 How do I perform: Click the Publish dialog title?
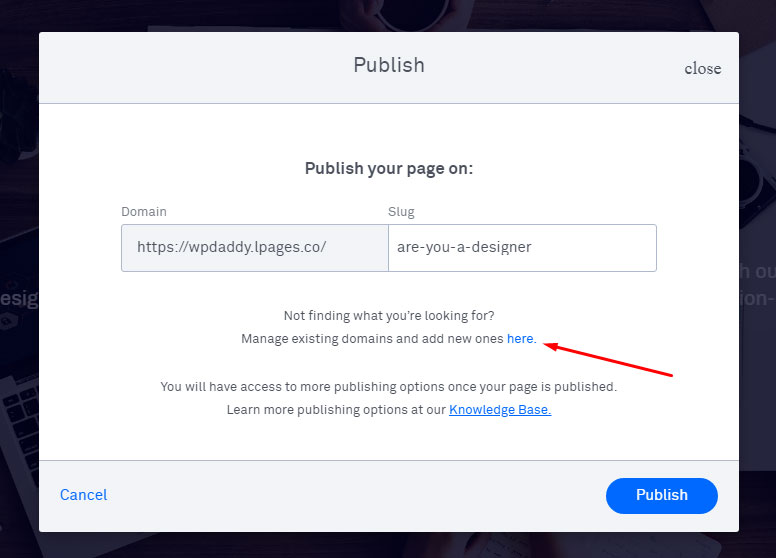pyautogui.click(x=389, y=65)
